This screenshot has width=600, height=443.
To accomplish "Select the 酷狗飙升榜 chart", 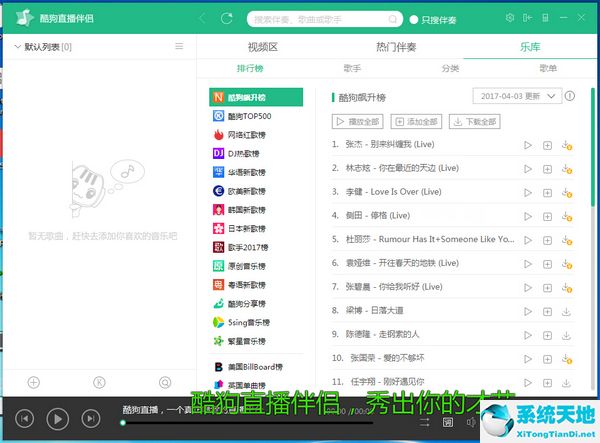I will tap(256, 97).
